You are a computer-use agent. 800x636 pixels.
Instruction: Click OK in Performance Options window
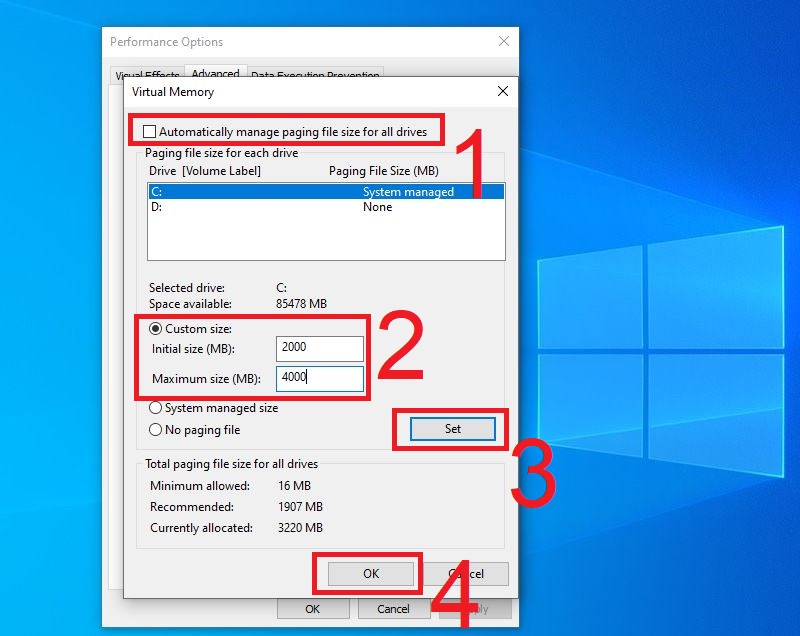point(312,609)
